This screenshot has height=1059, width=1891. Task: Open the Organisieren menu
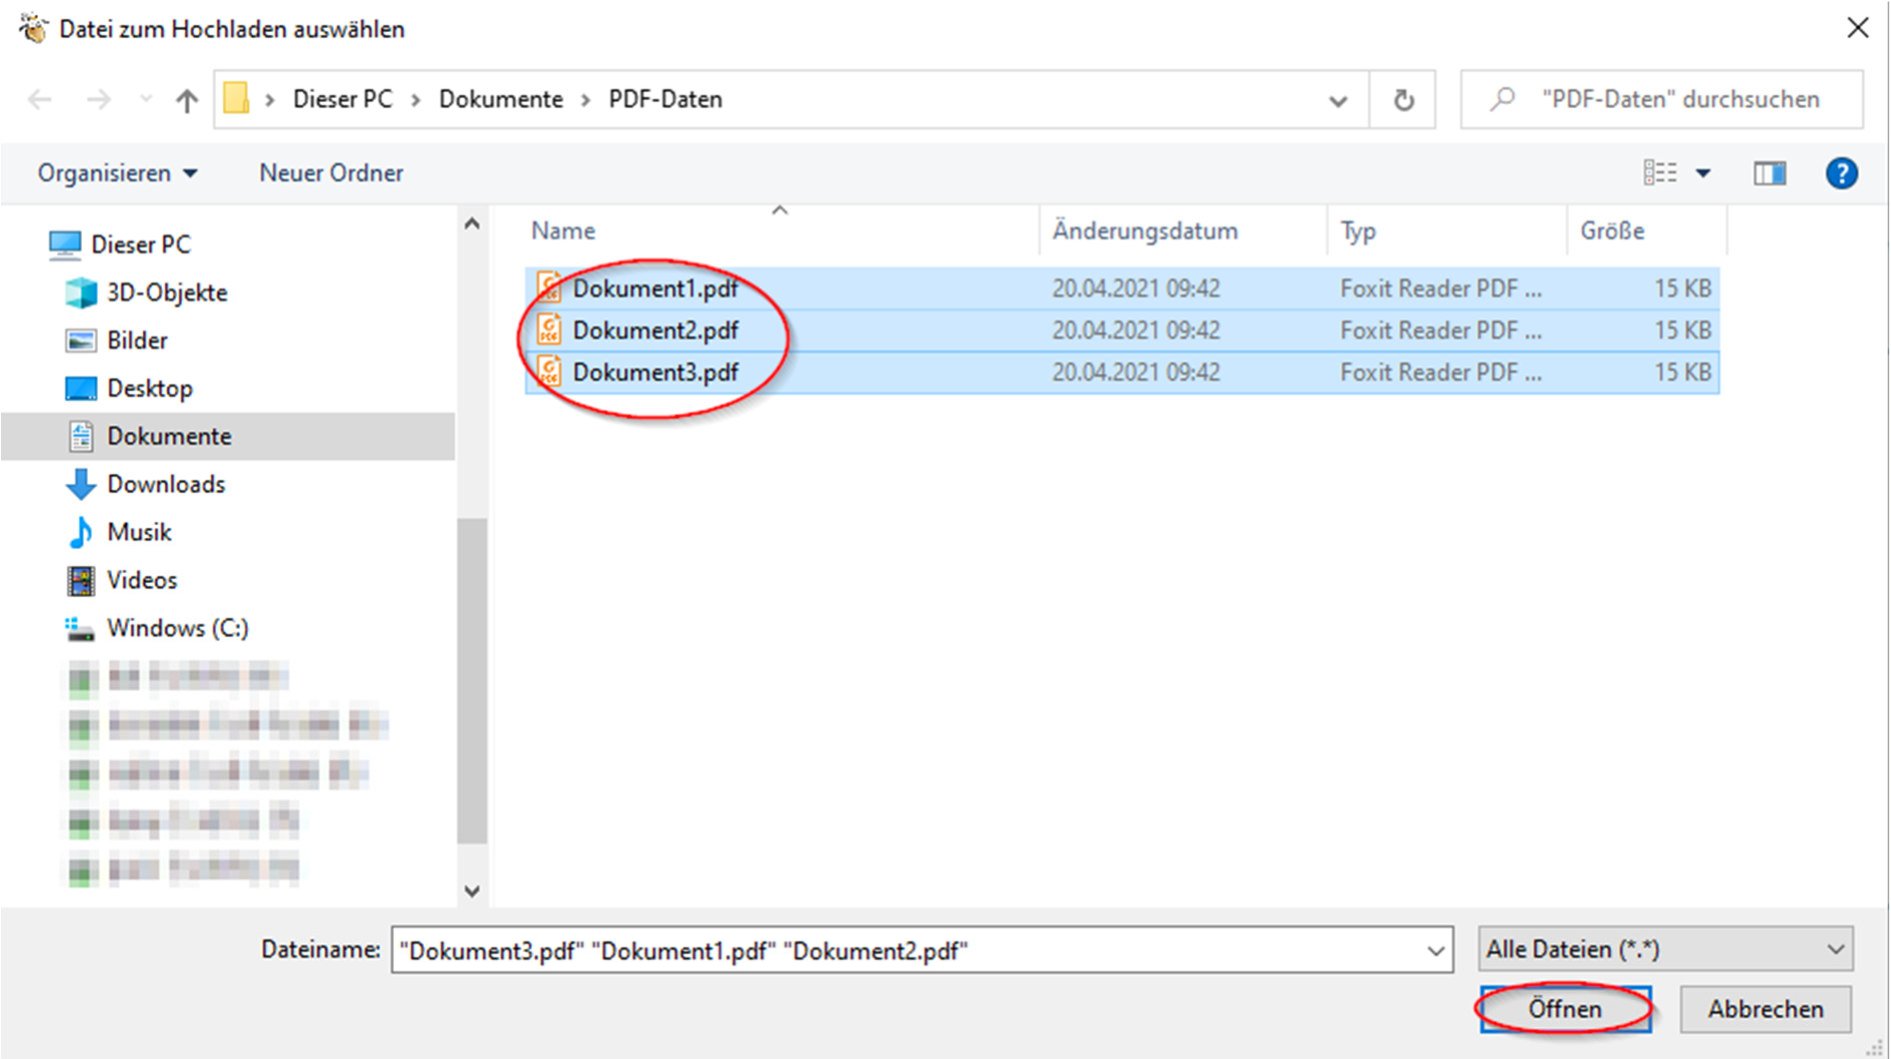pos(117,173)
